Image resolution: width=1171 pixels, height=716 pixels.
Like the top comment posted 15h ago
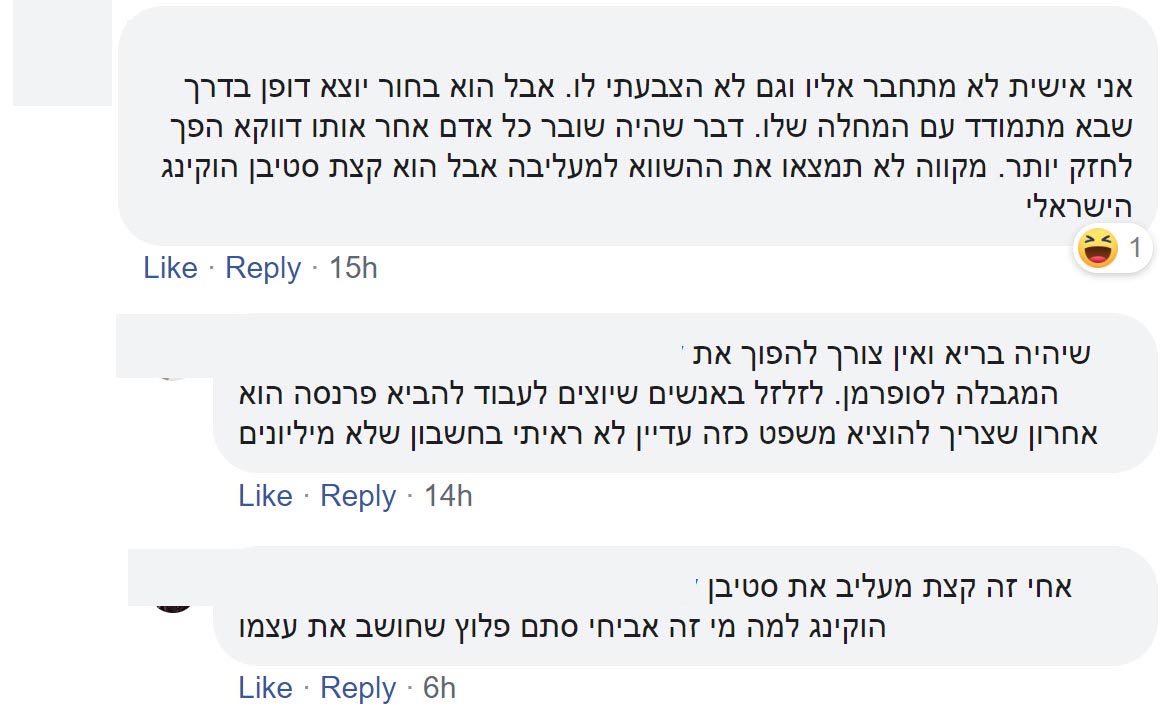coord(170,268)
